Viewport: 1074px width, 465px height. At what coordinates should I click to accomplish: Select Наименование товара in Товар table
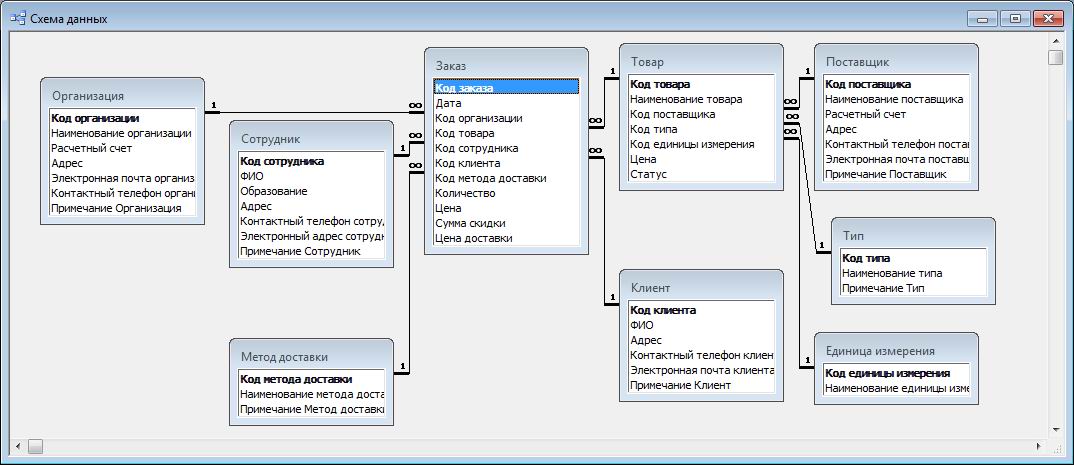(686, 100)
